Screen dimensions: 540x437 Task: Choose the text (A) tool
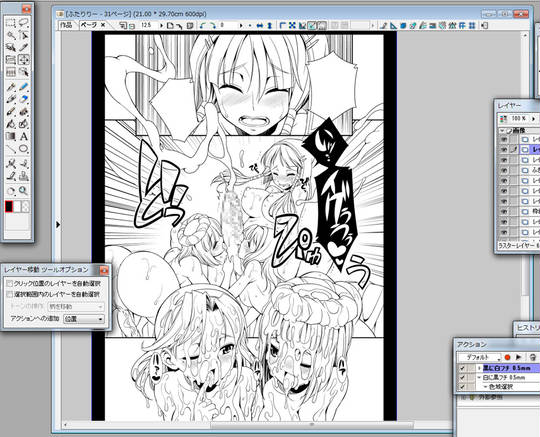click(x=23, y=136)
